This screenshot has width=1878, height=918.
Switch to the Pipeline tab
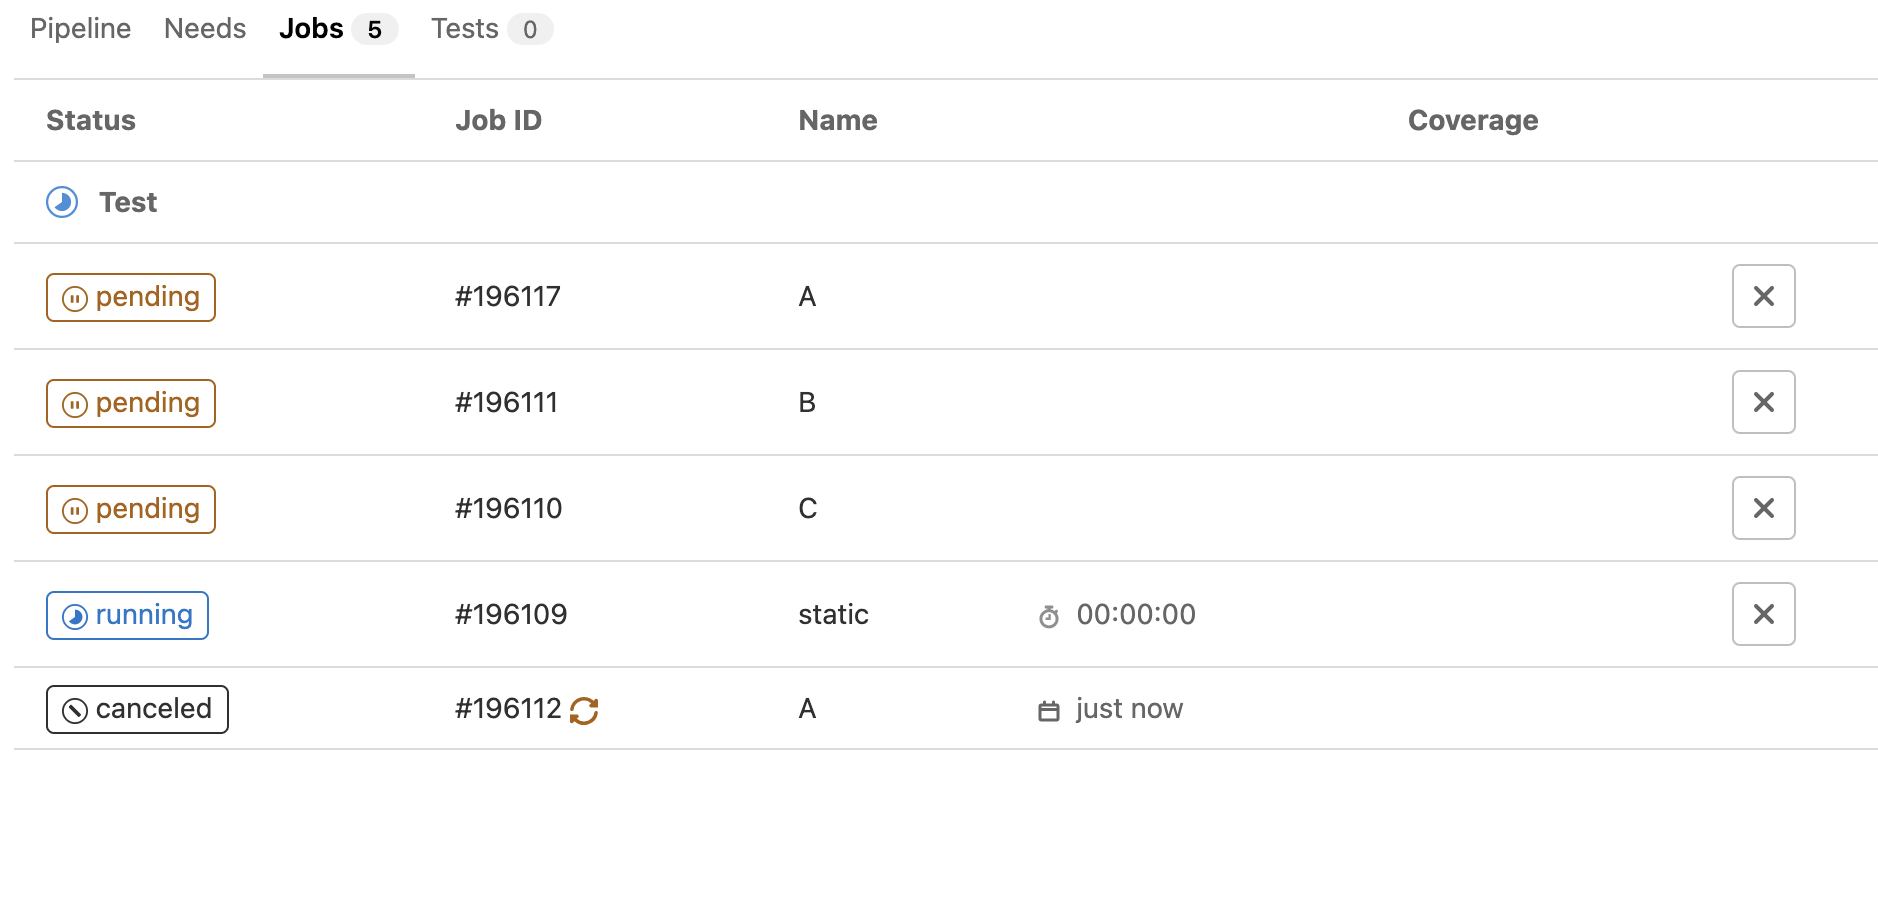click(80, 29)
